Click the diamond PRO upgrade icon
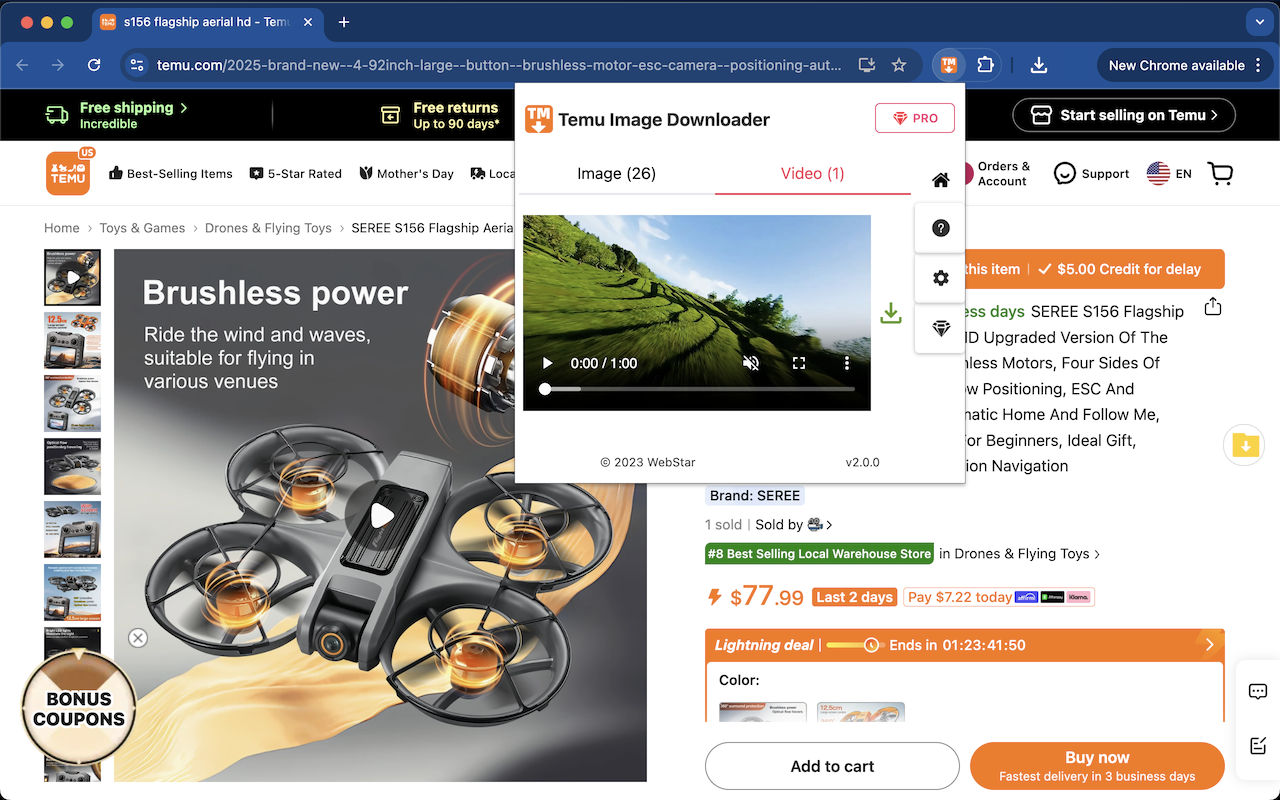The width and height of the screenshot is (1280, 800). [x=940, y=328]
